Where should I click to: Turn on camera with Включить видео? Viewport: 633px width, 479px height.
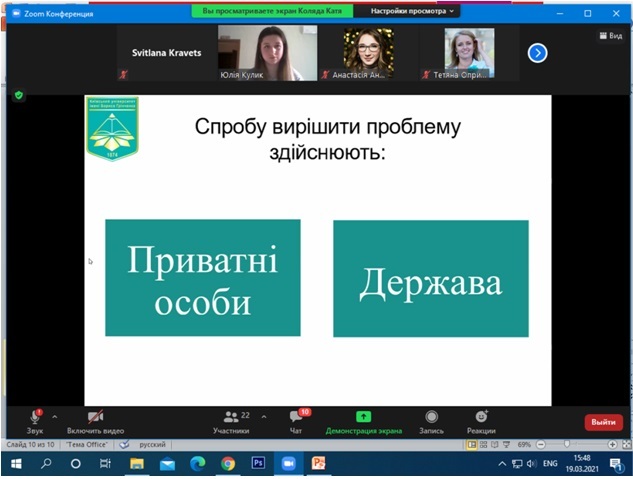97,418
